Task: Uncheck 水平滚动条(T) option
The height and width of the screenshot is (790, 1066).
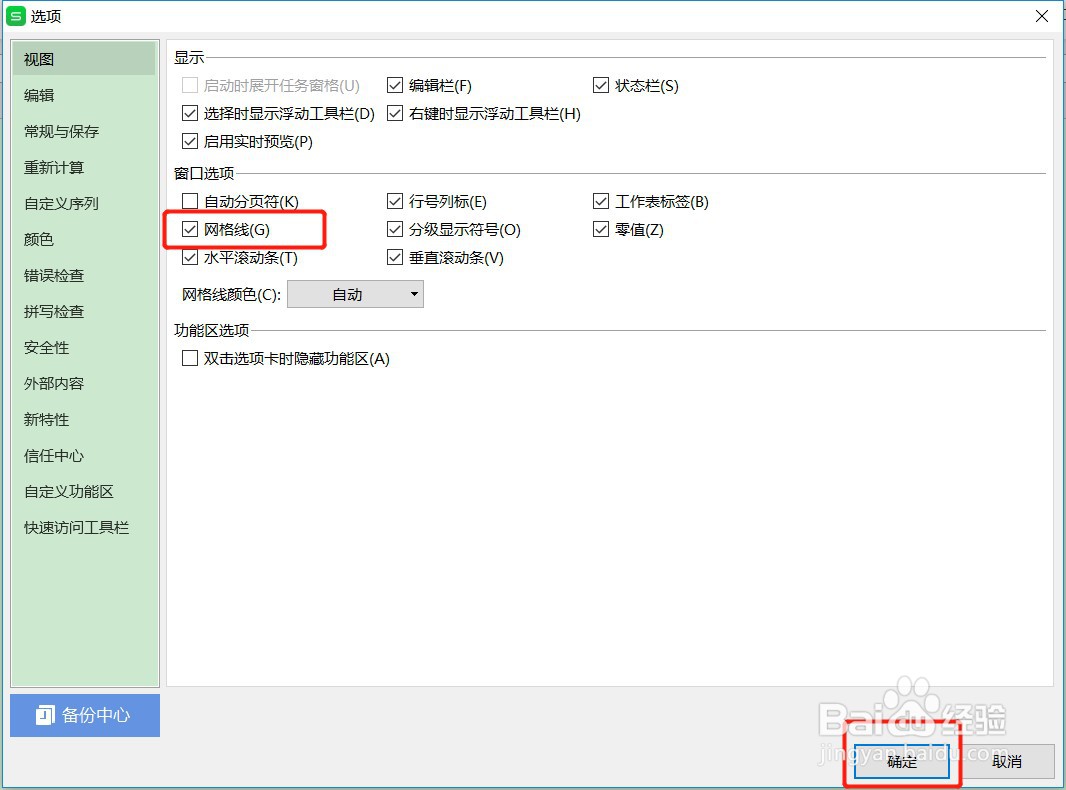Action: [190, 257]
